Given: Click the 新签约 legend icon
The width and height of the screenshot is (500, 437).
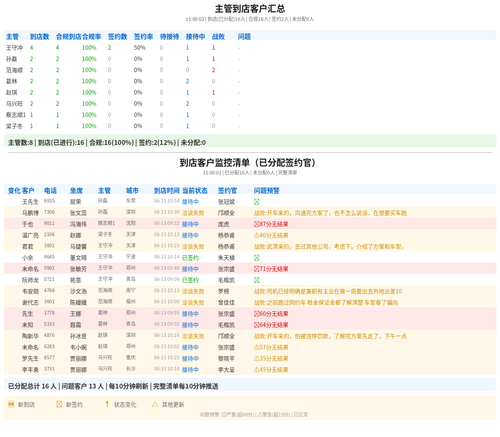Looking at the screenshot, I should [59, 404].
